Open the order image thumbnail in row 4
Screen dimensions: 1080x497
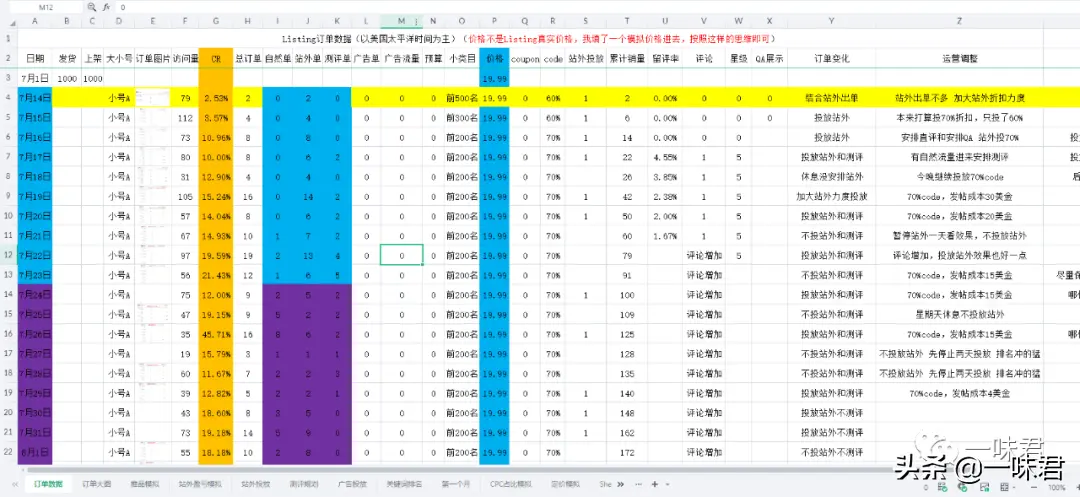[152, 98]
